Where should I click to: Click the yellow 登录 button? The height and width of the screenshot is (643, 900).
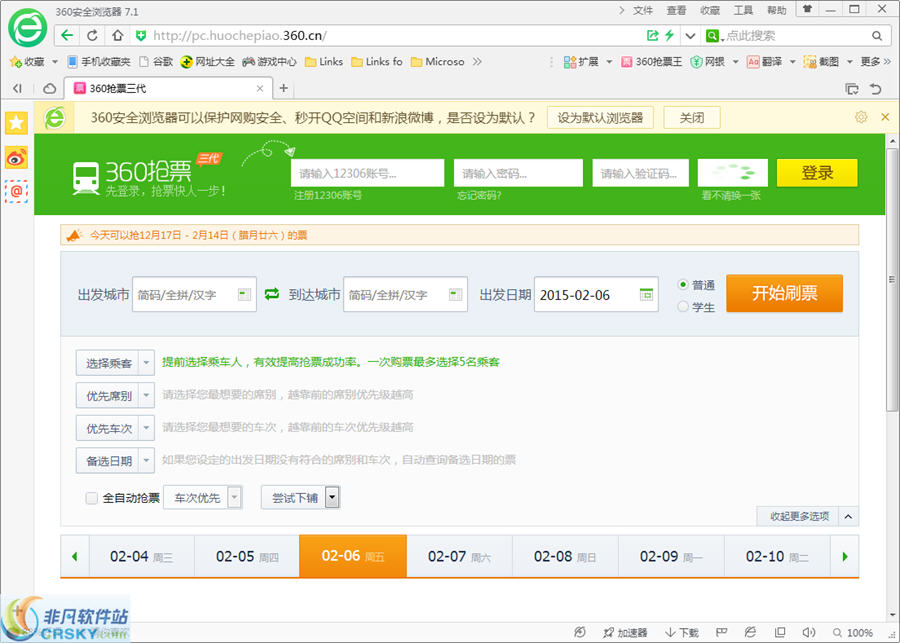[817, 173]
